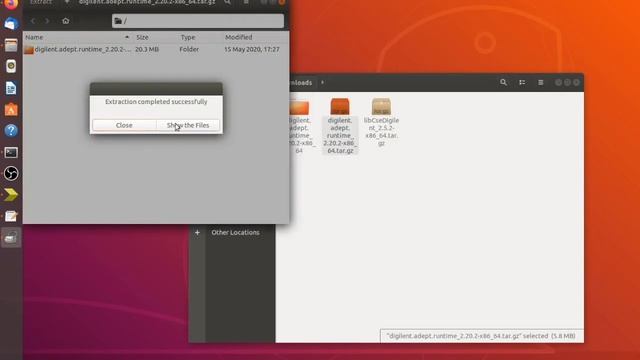Image resolution: width=640 pixels, height=360 pixels.
Task: Open Text Editor from the dock
Action: click(11, 216)
